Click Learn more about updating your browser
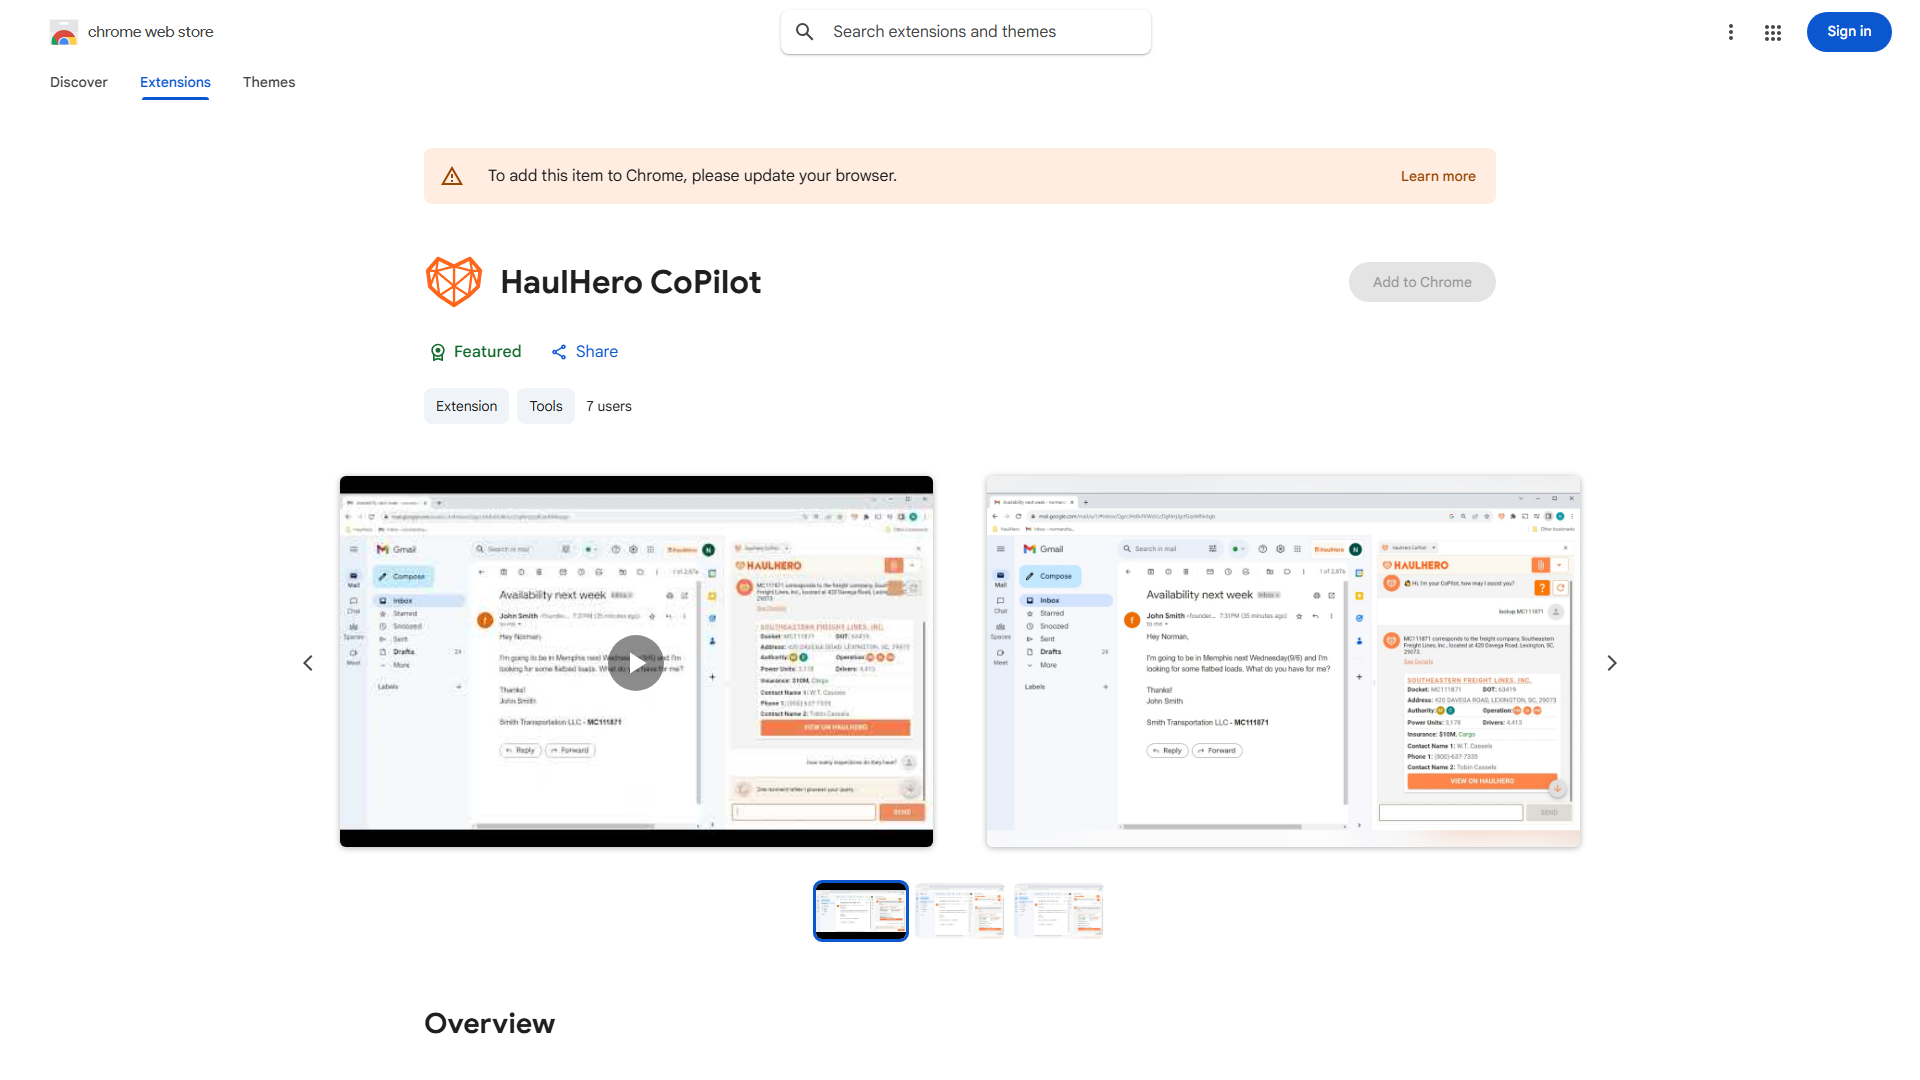This screenshot has width=1920, height=1080. click(1437, 175)
